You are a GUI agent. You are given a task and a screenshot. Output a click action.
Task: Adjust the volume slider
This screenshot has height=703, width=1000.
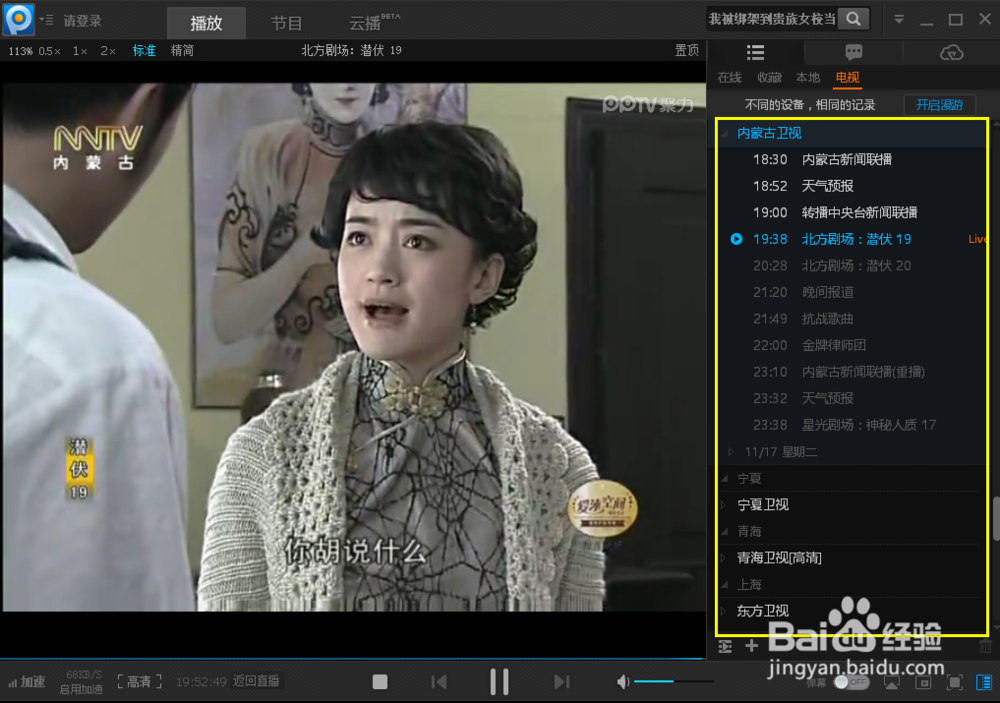click(x=673, y=682)
